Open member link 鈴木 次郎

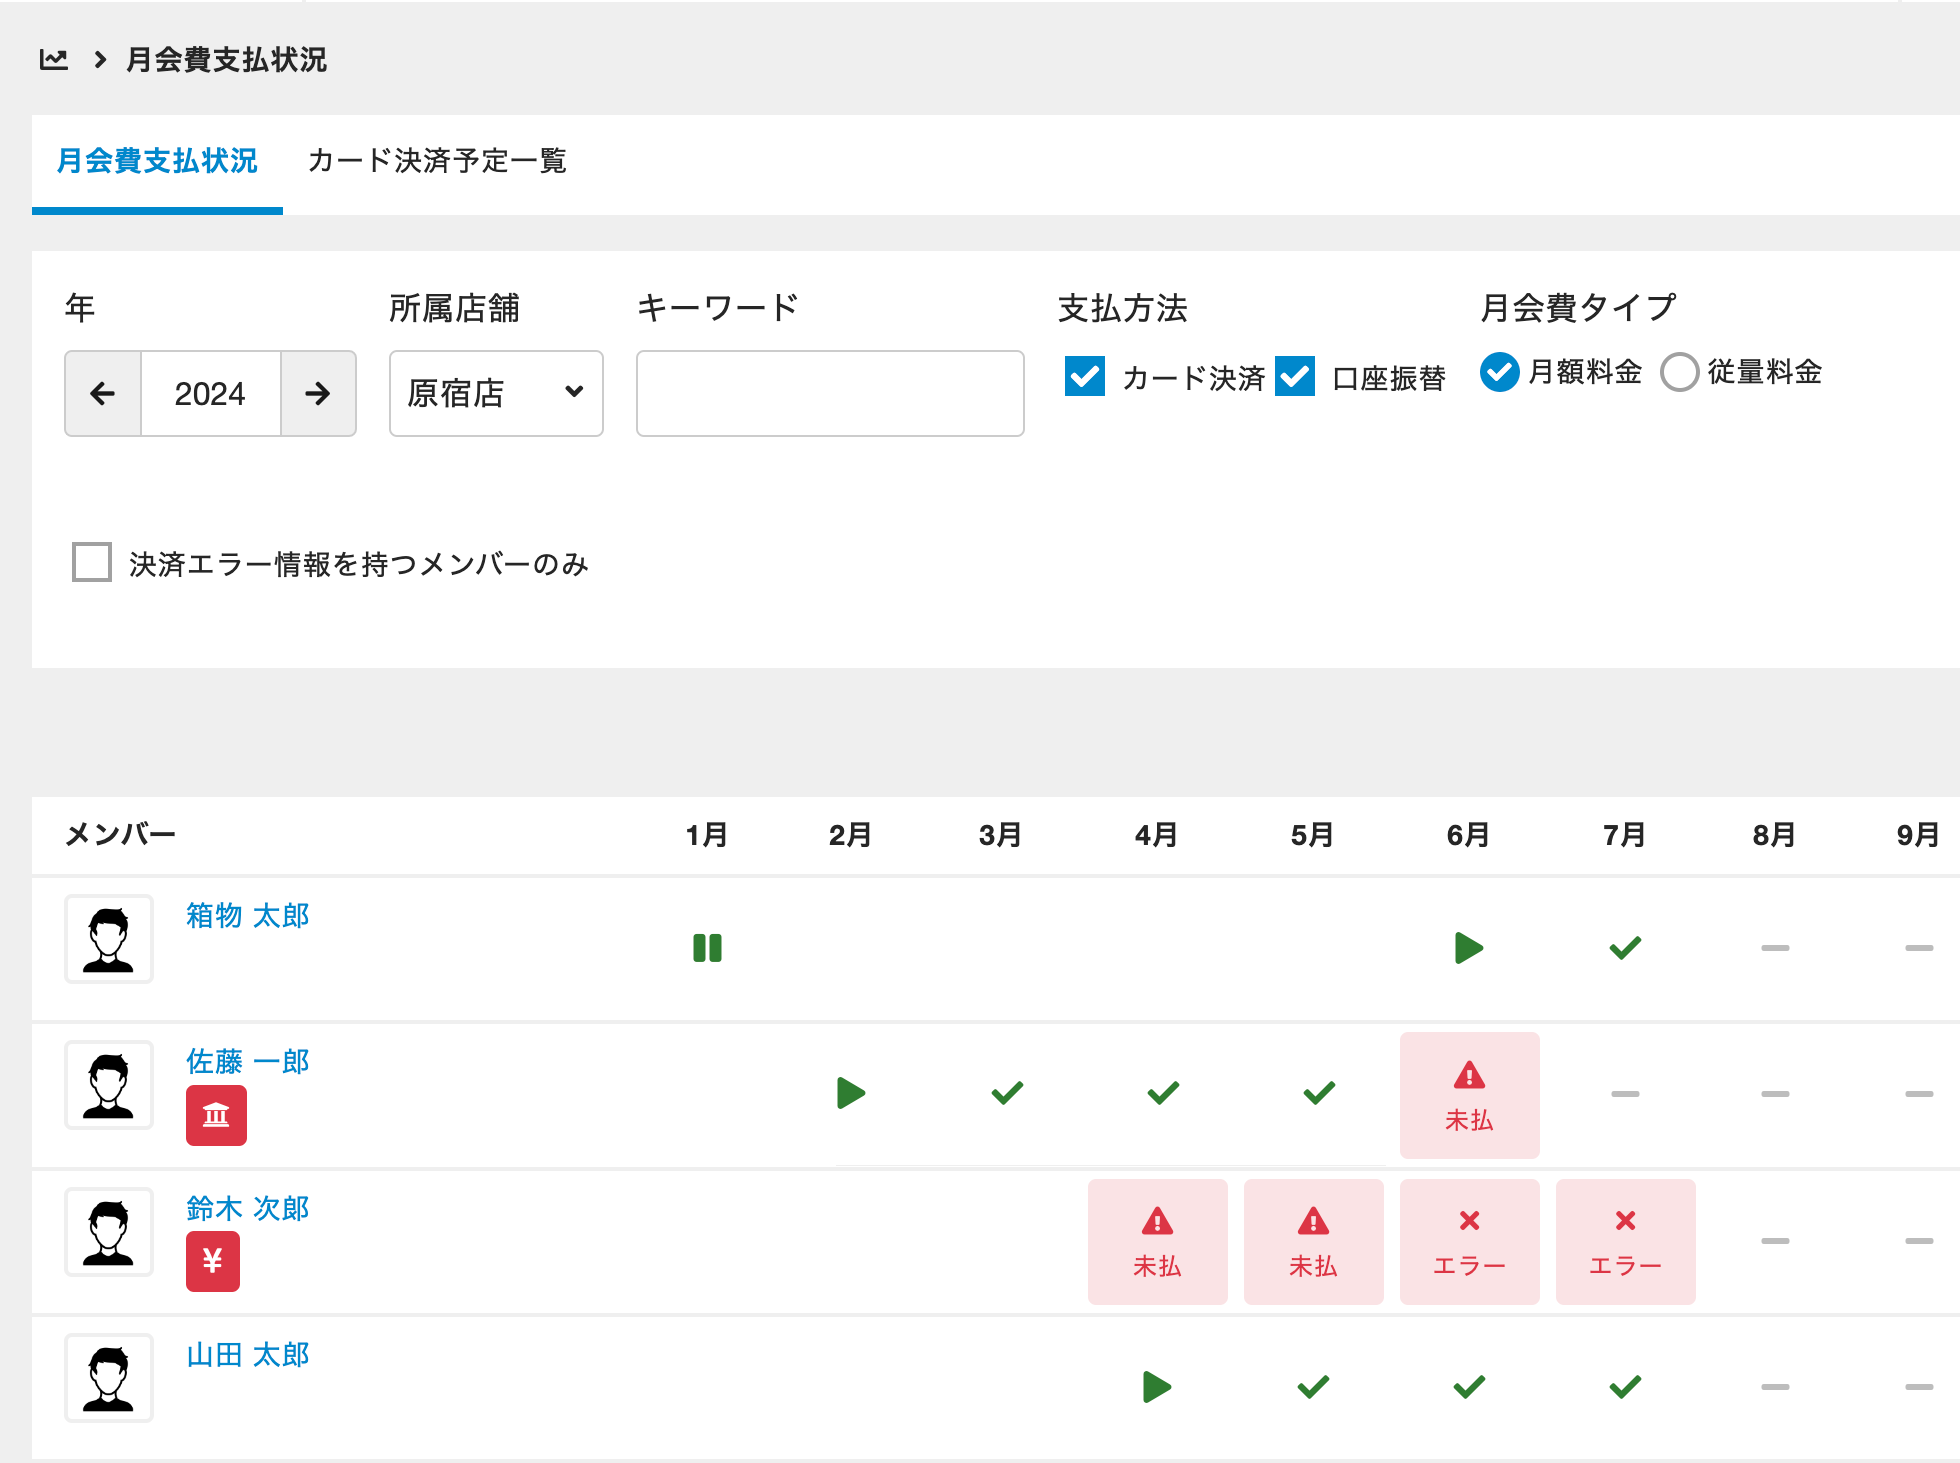pos(248,1208)
